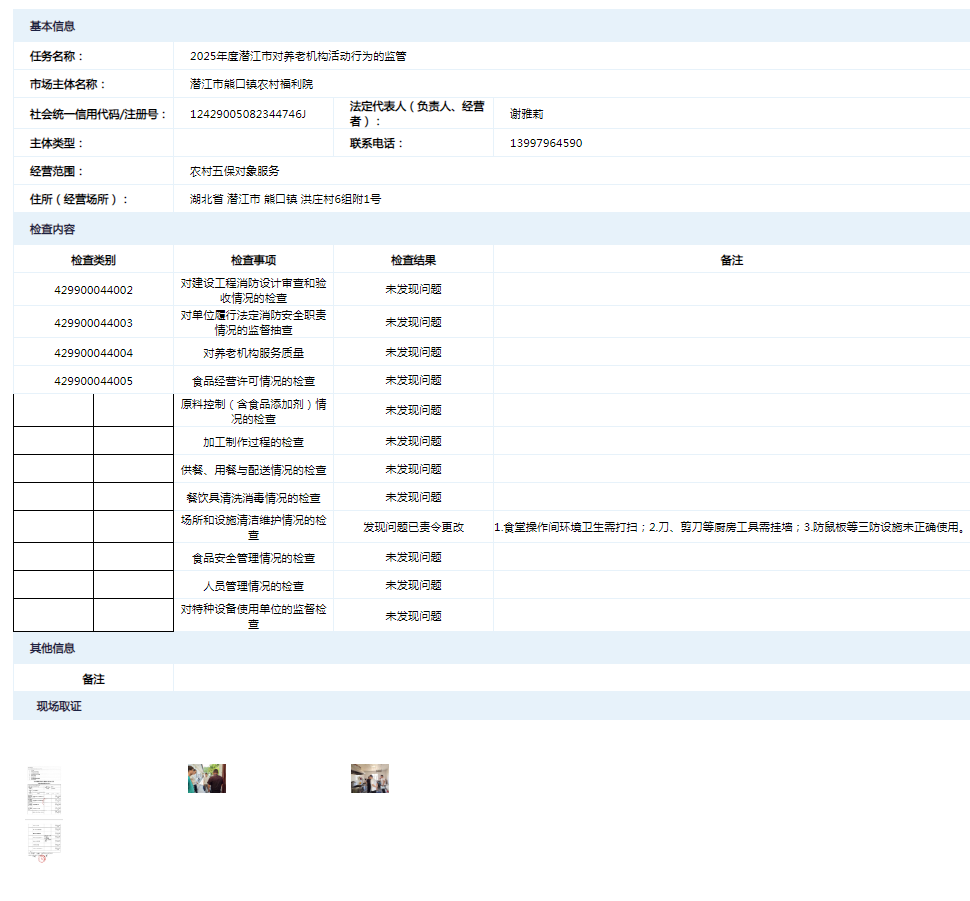The width and height of the screenshot is (970, 901).
Task: View photo of people standing at doorway
Action: click(x=207, y=779)
